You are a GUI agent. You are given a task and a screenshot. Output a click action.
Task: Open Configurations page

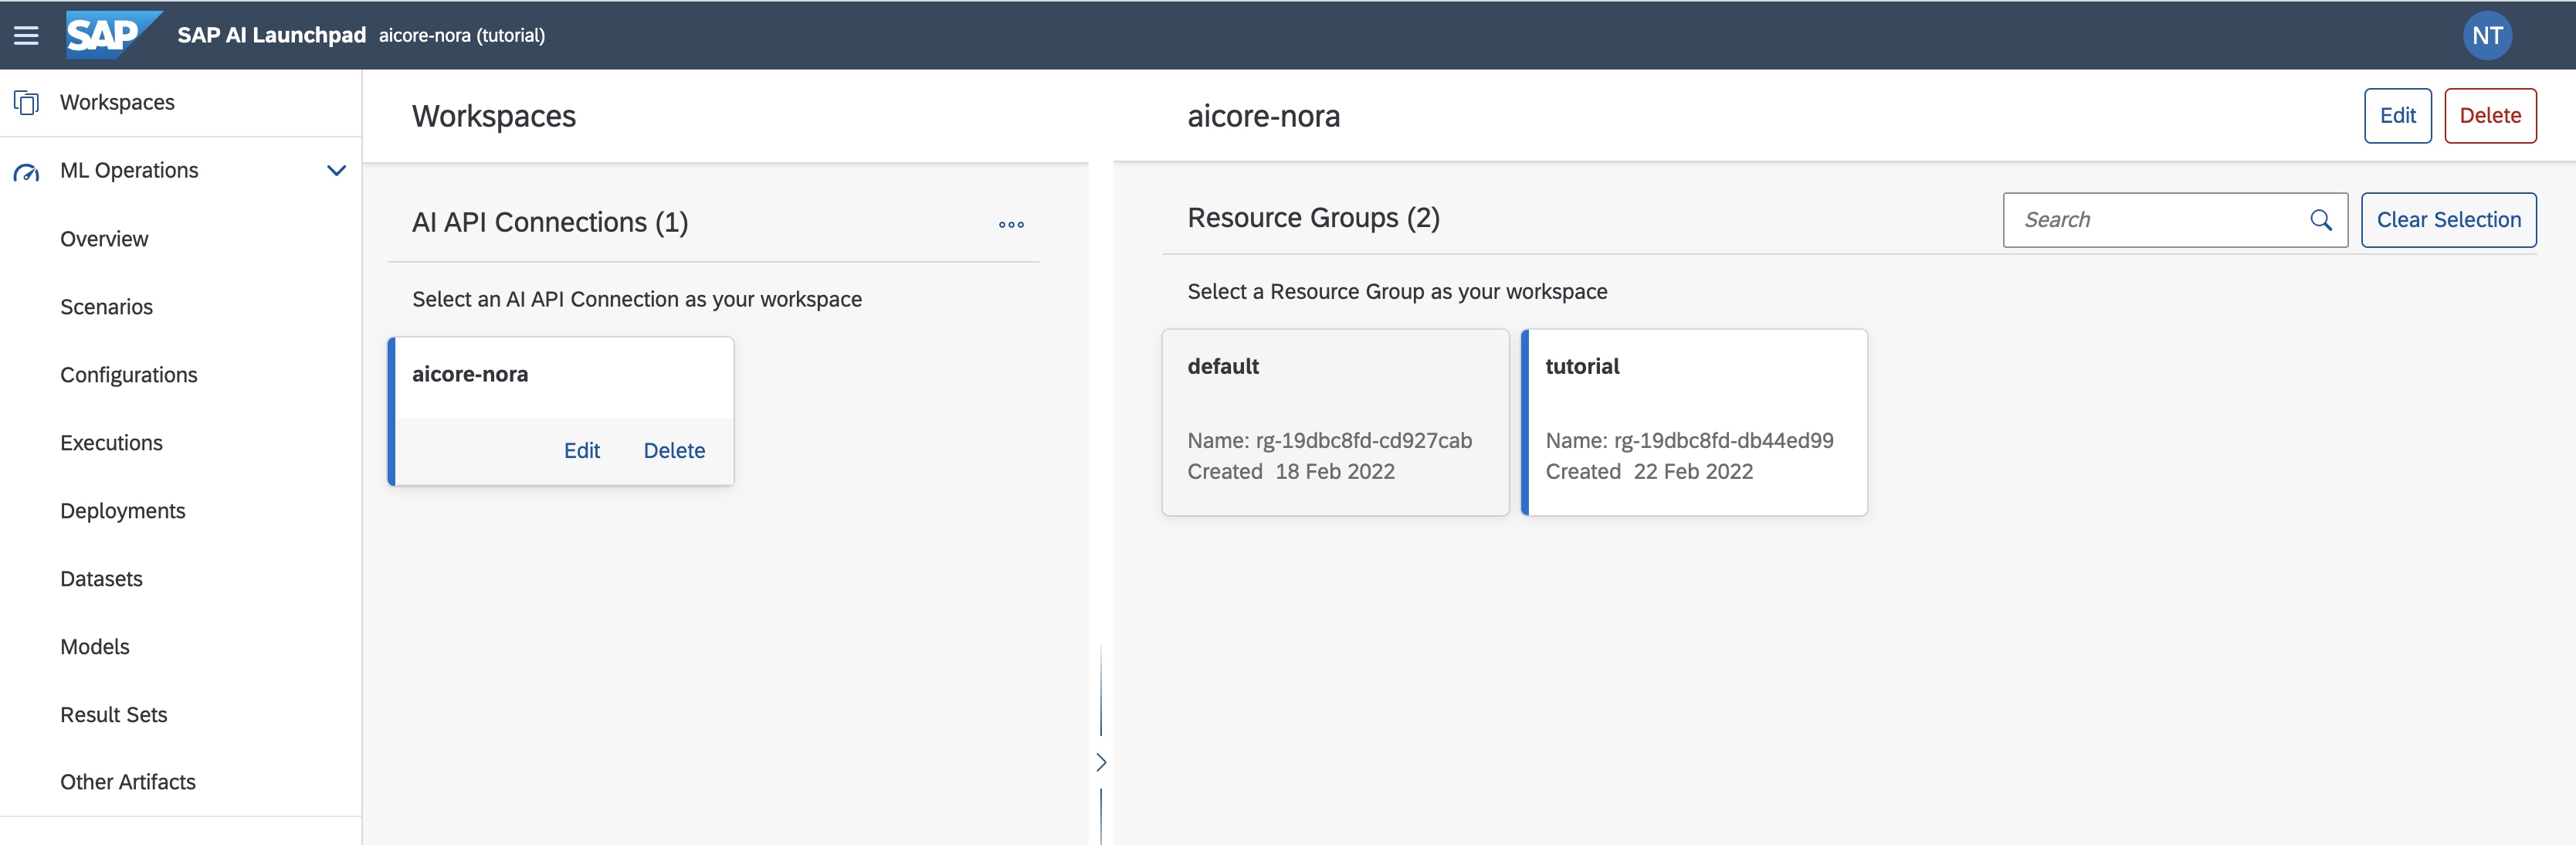(129, 375)
